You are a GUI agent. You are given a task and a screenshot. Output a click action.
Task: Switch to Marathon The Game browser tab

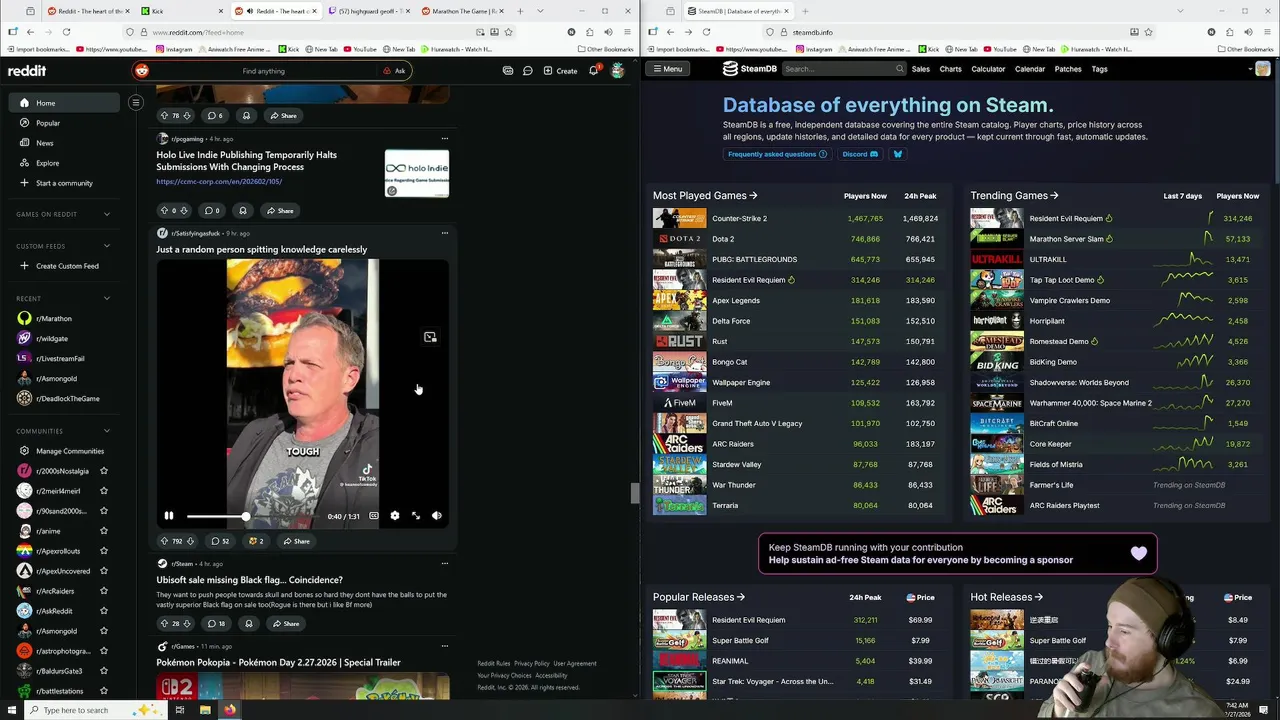click(462, 11)
